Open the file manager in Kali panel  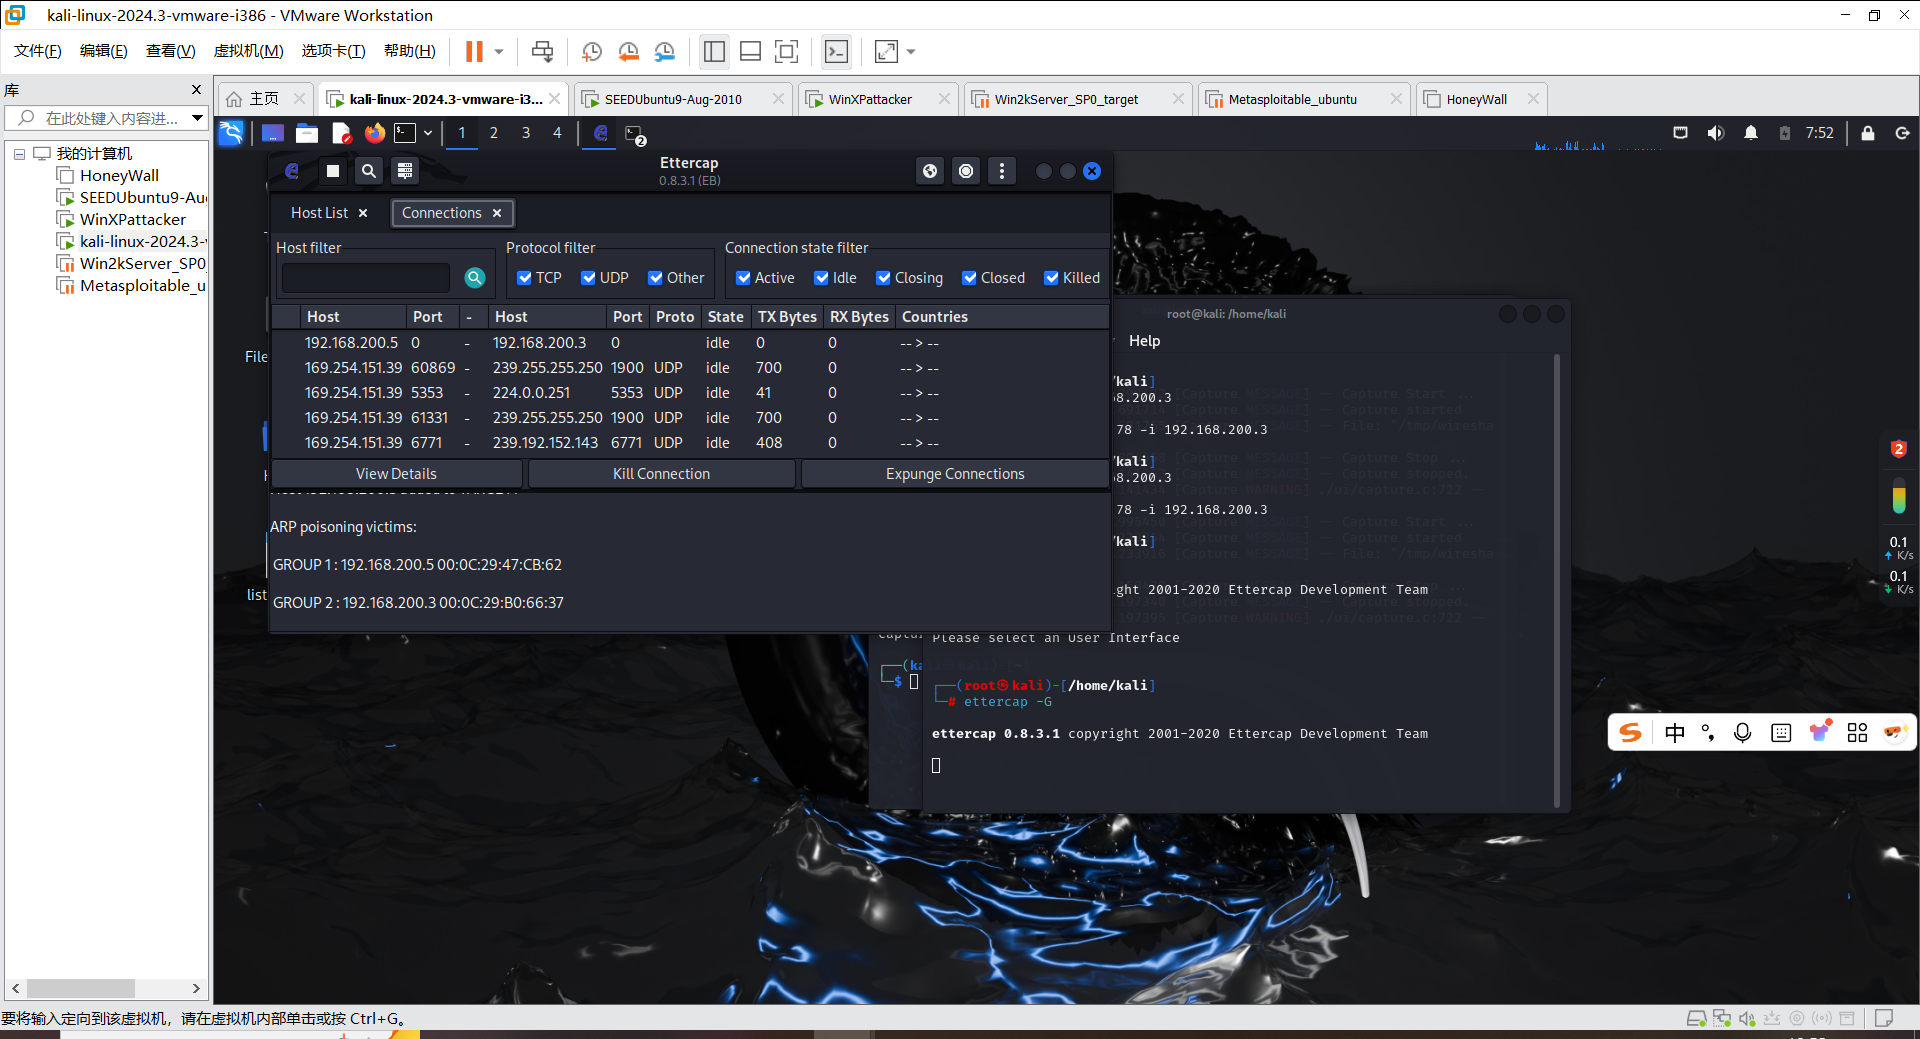(307, 133)
